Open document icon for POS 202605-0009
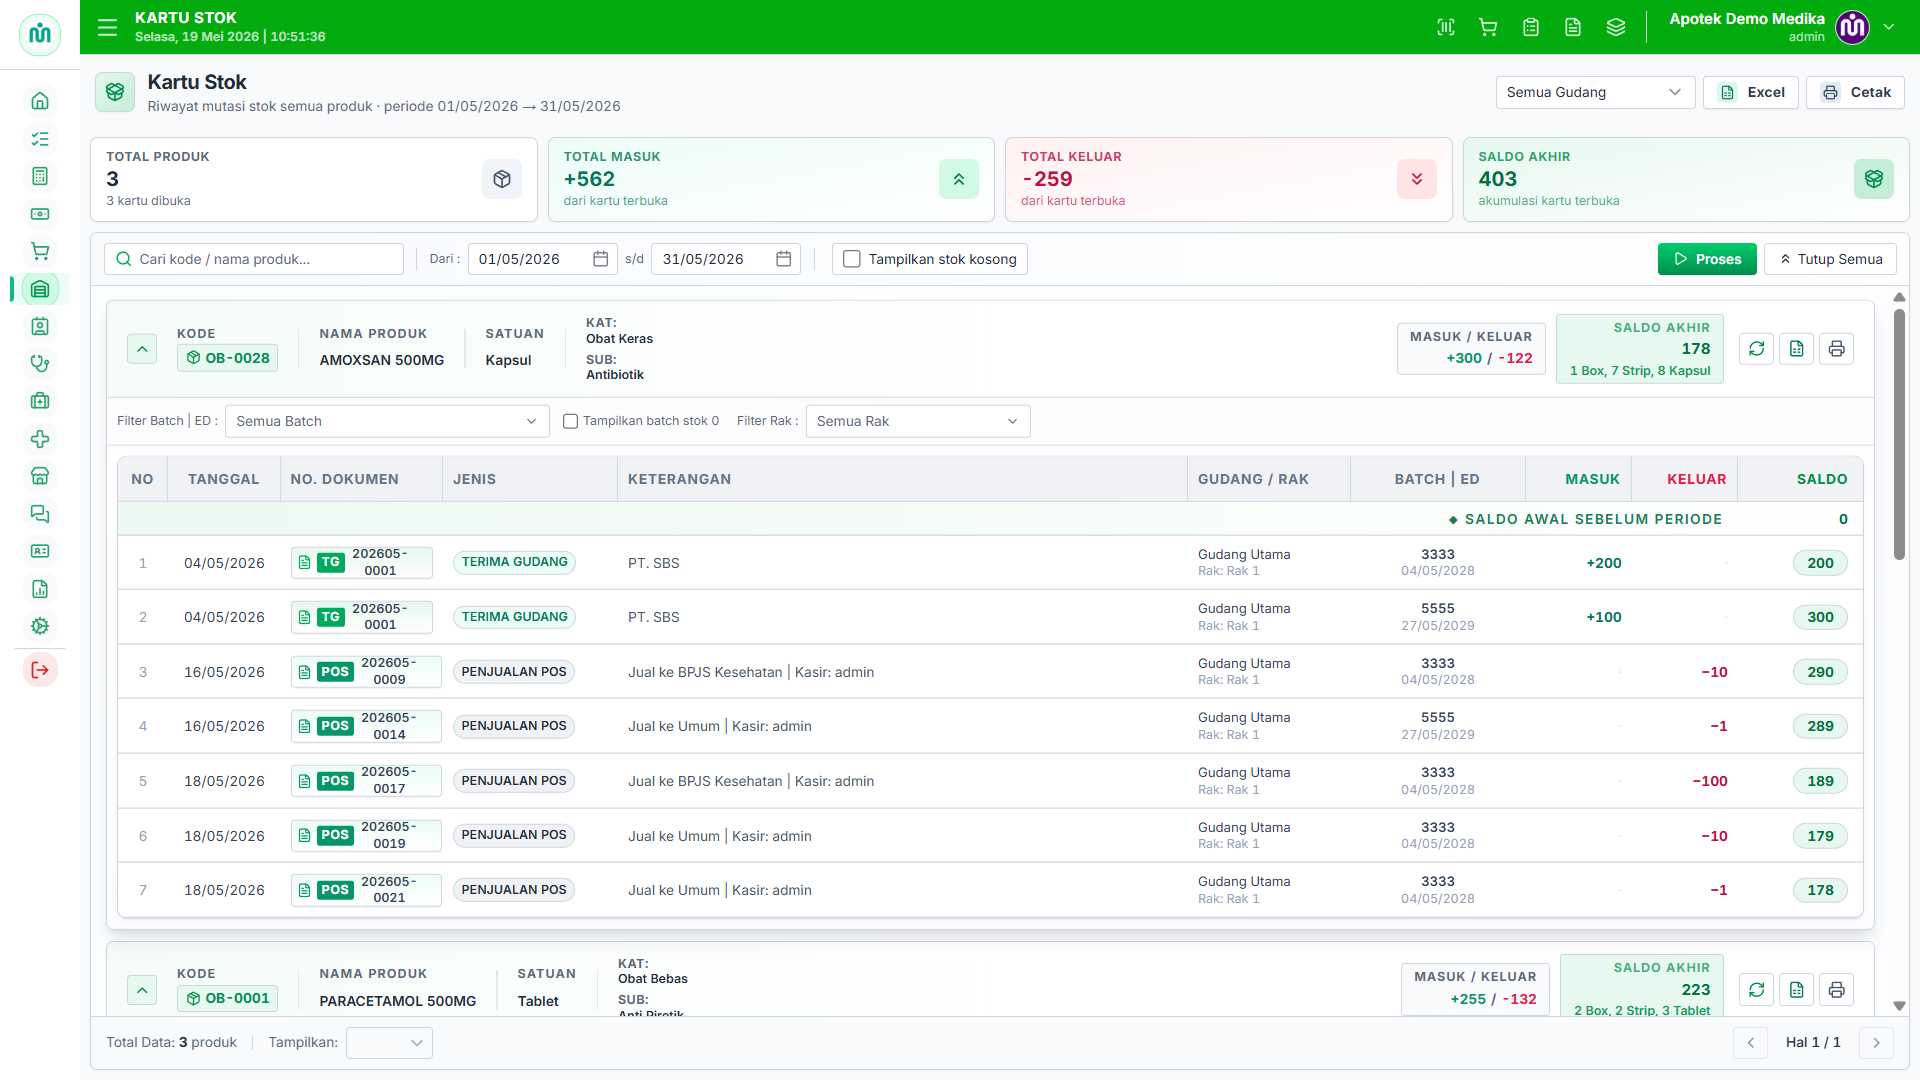The height and width of the screenshot is (1080, 1920). click(305, 672)
